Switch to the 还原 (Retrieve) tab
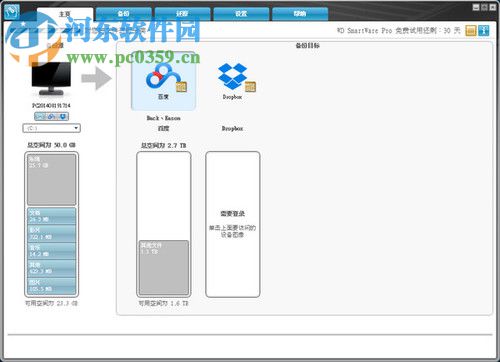The width and height of the screenshot is (500, 362). [182, 14]
